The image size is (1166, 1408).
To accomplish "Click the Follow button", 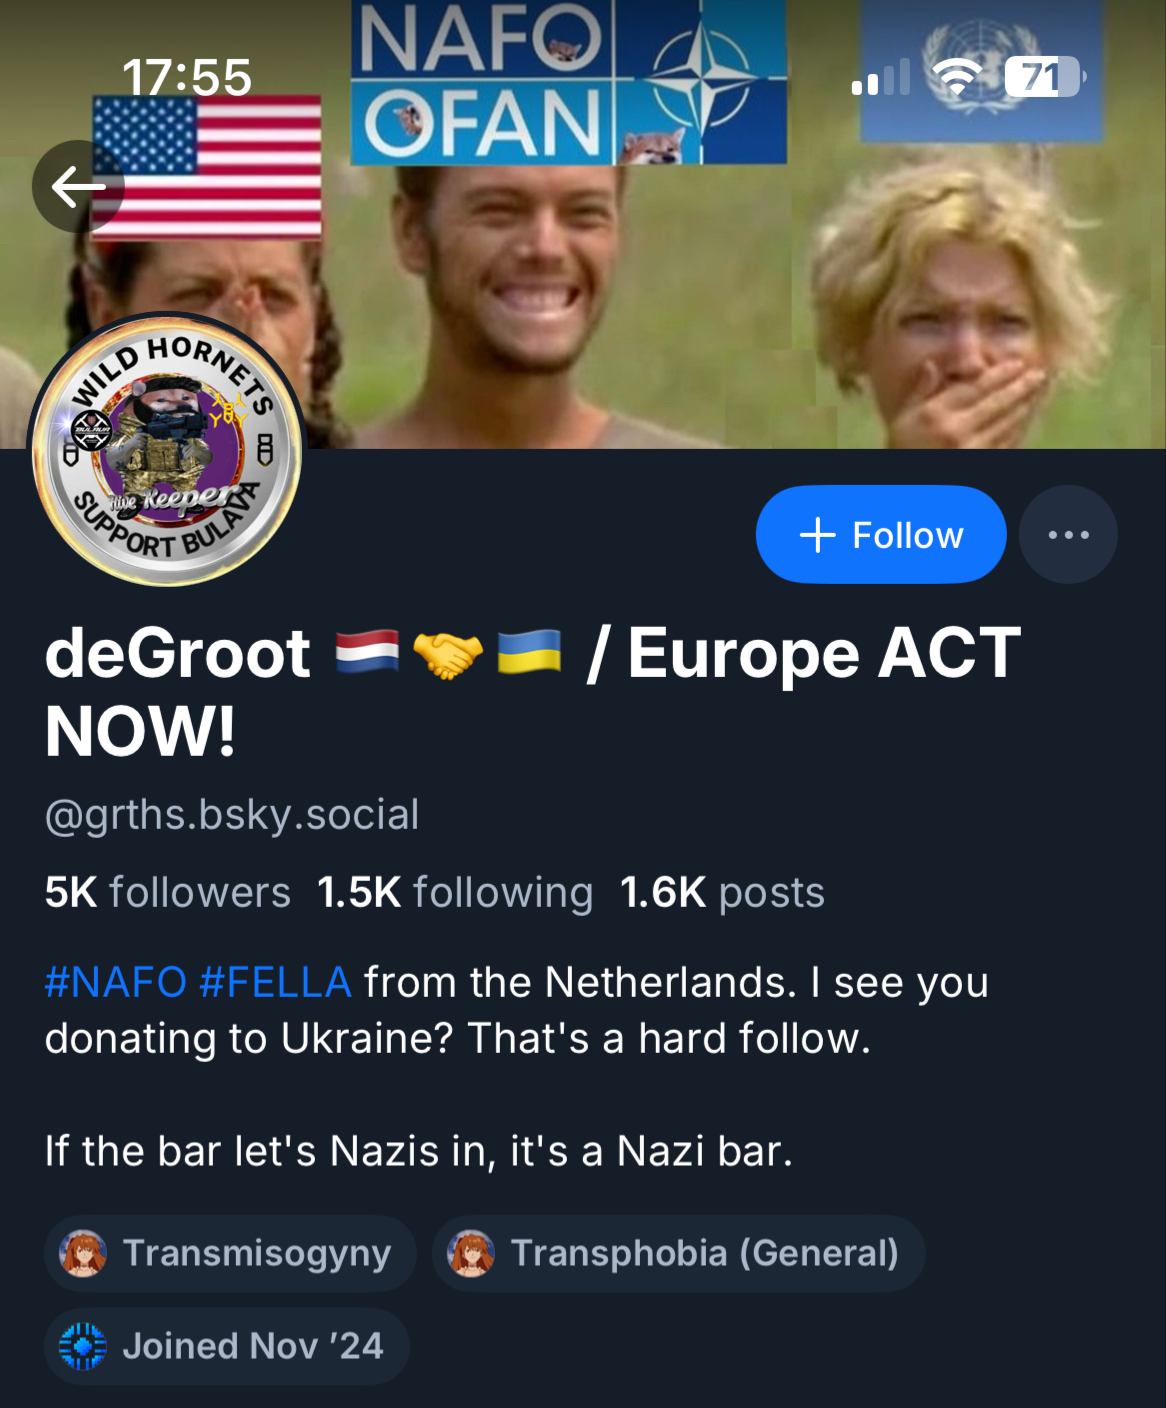I will click(x=881, y=534).
